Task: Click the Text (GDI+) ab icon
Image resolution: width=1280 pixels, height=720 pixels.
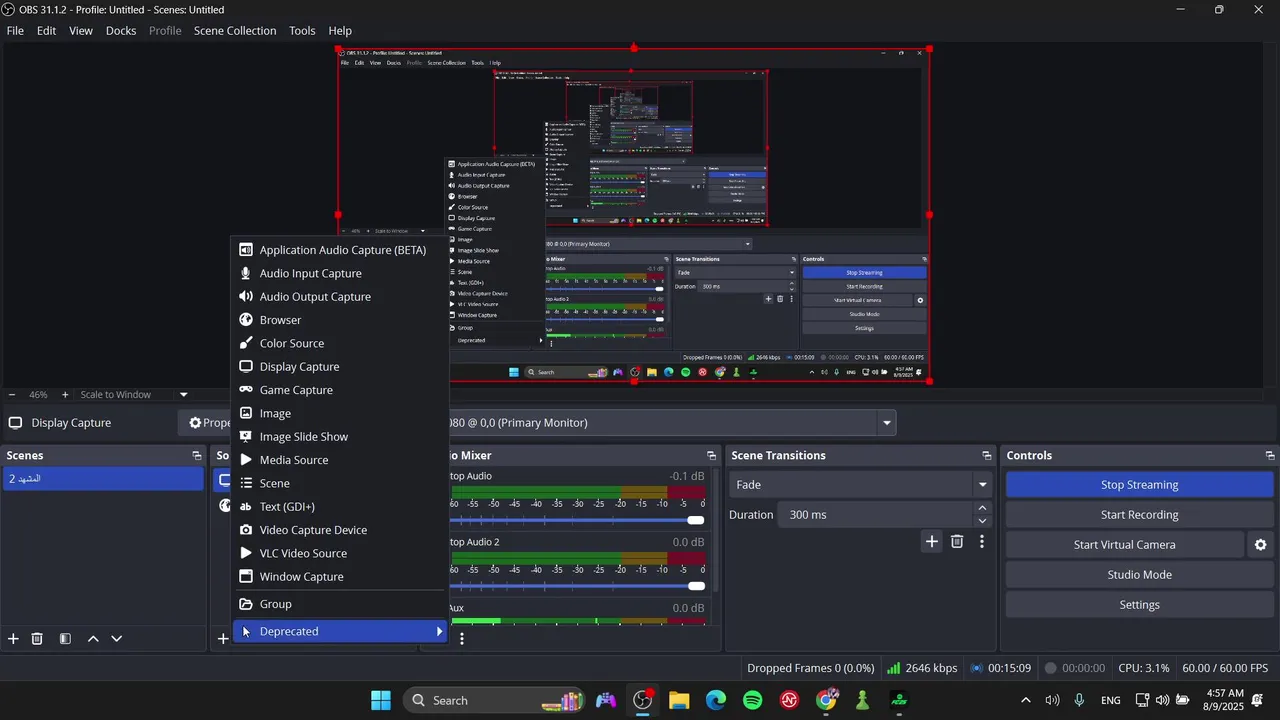Action: point(246,507)
